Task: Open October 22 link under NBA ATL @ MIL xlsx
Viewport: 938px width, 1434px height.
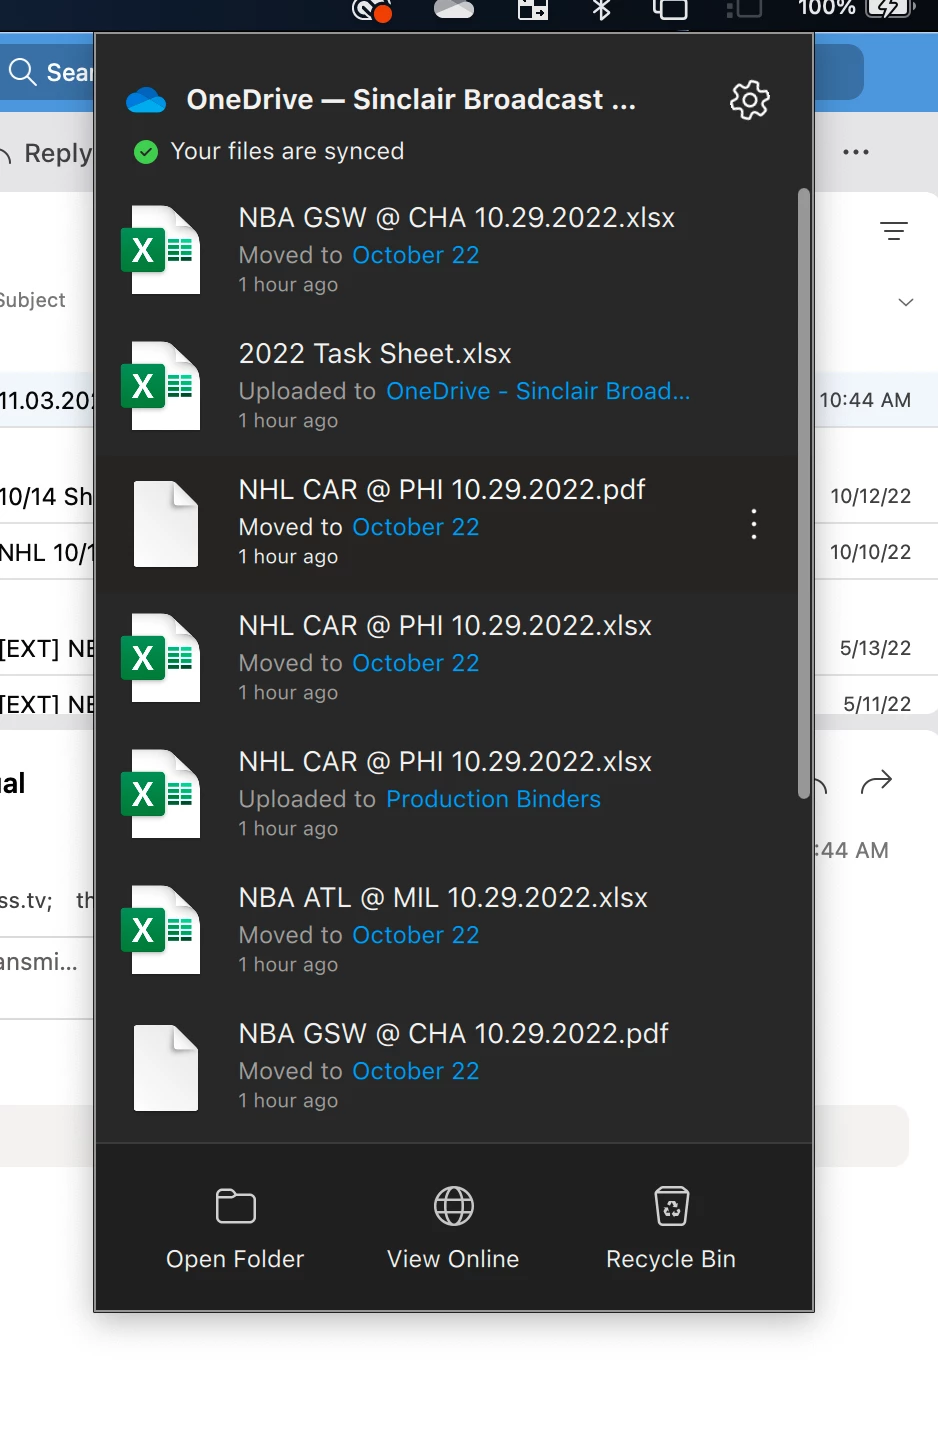Action: 416,935
